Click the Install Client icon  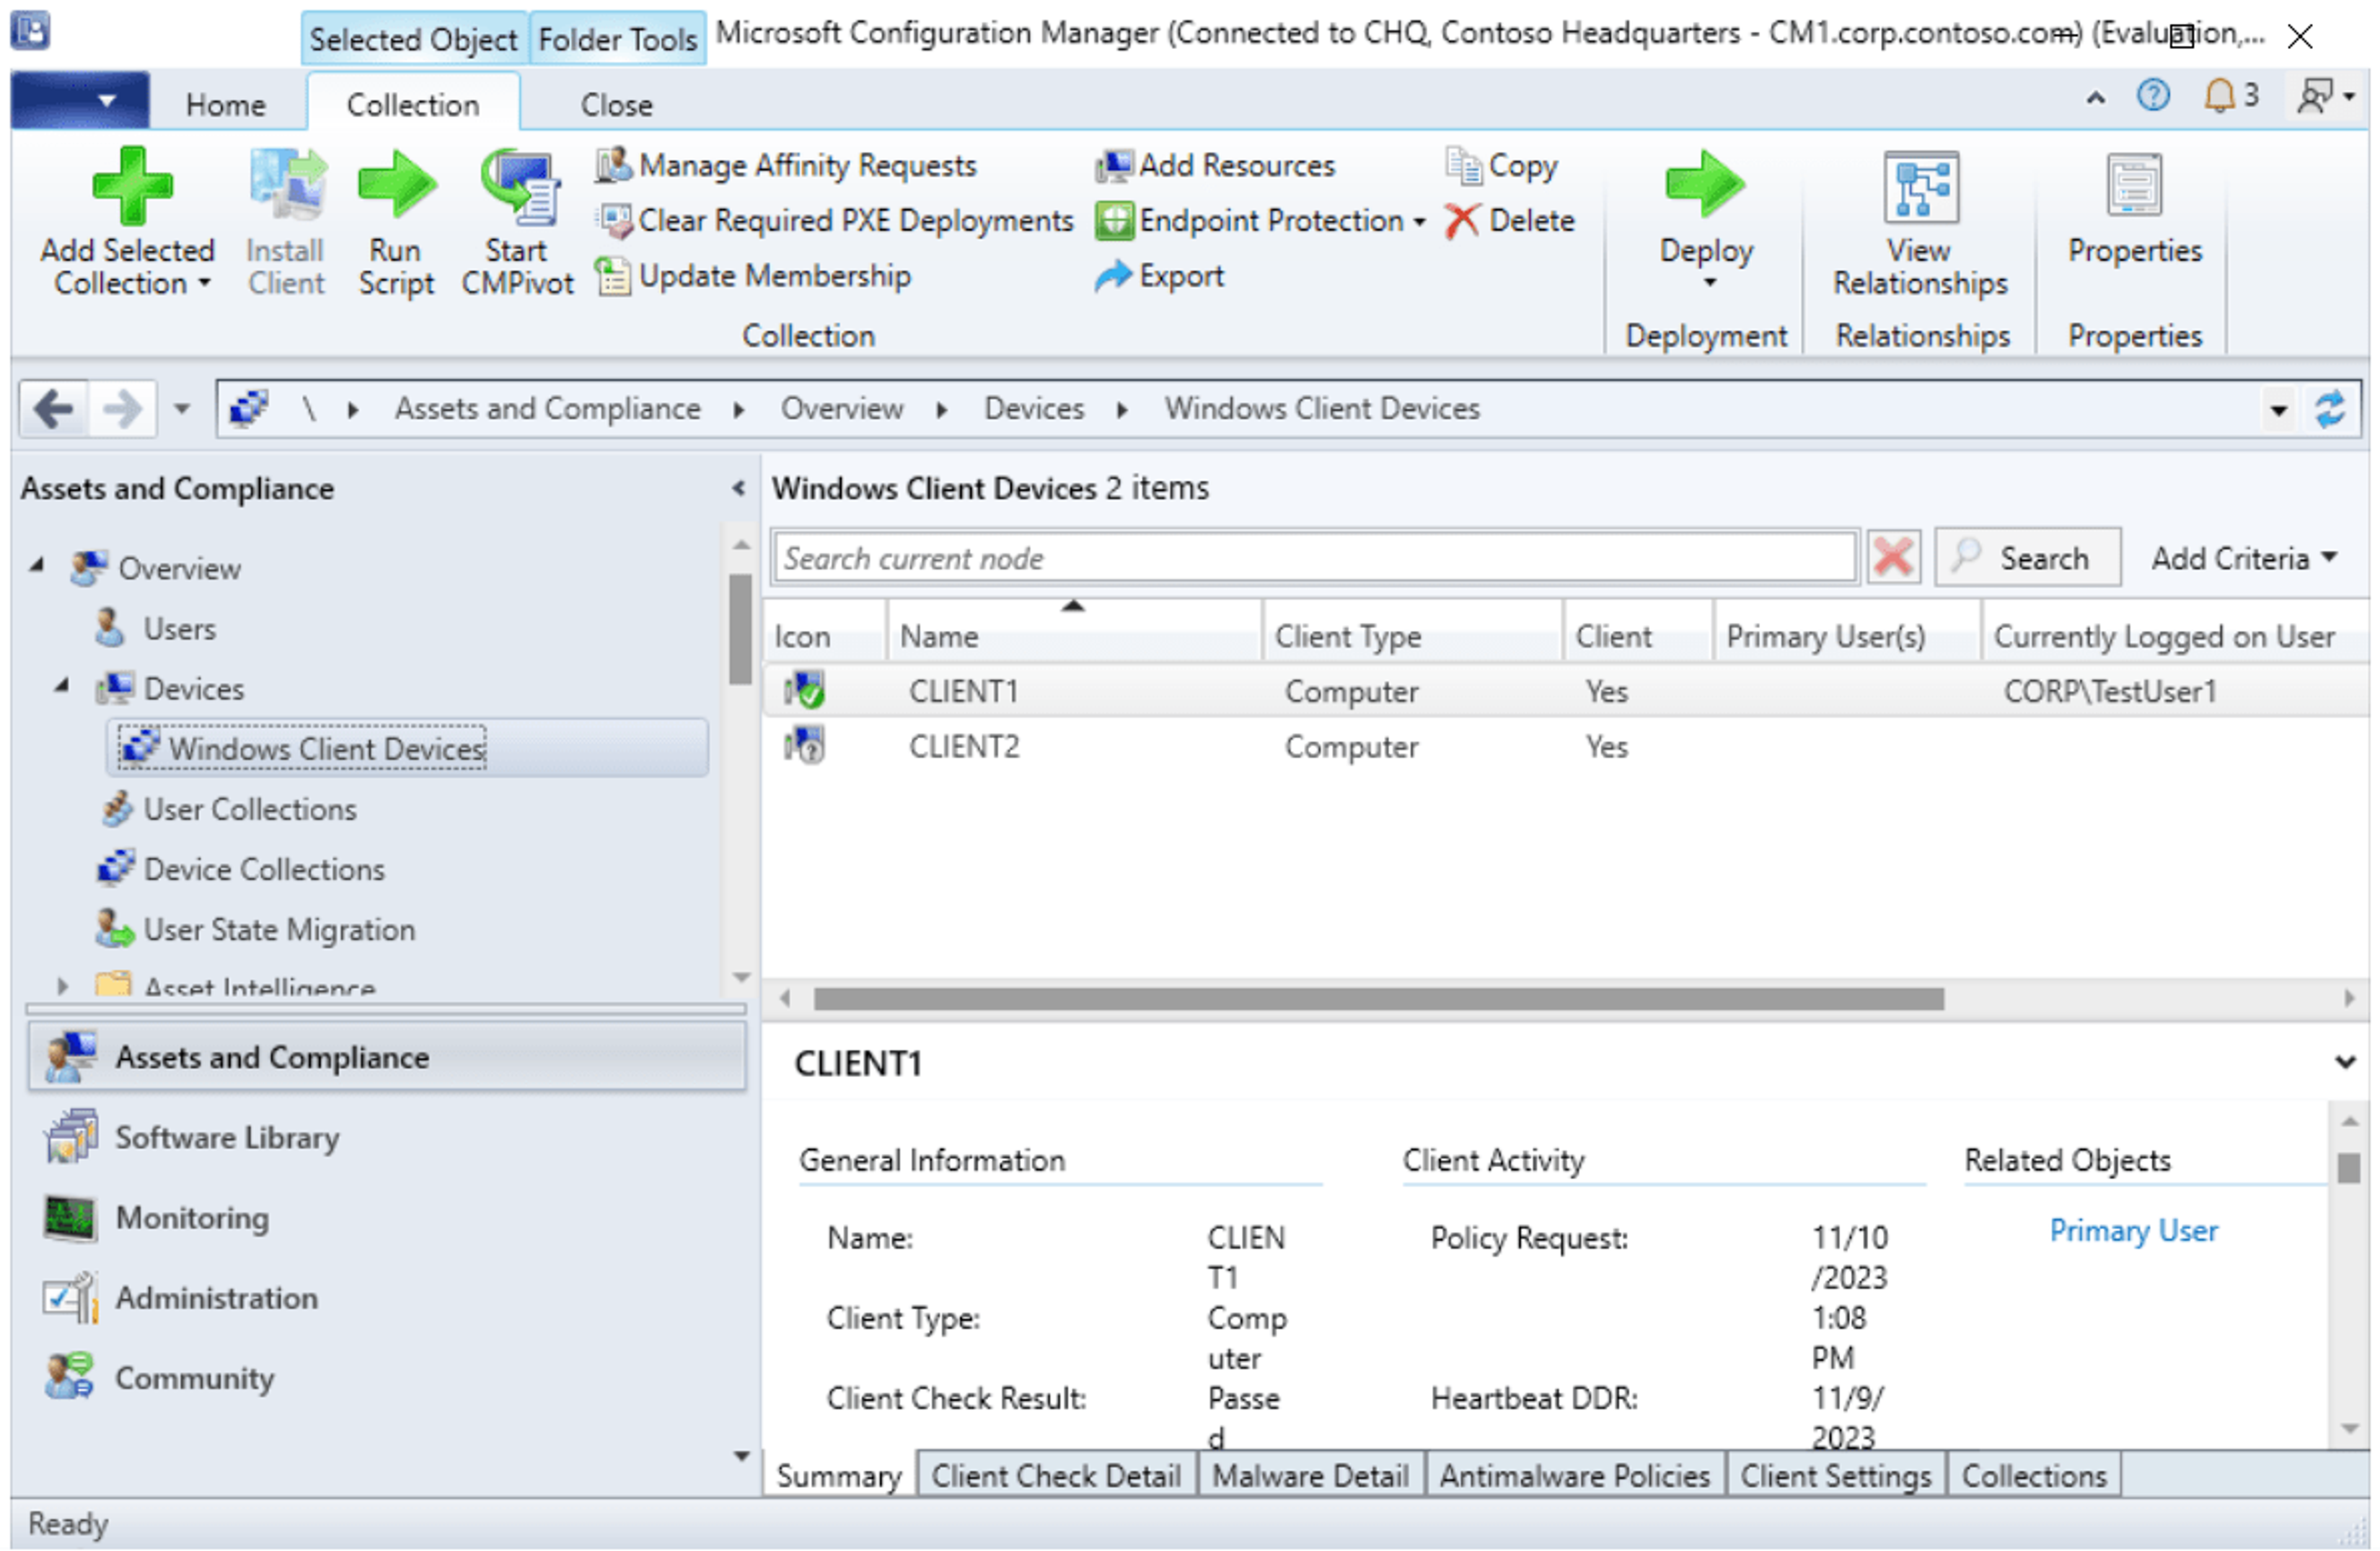287,185
